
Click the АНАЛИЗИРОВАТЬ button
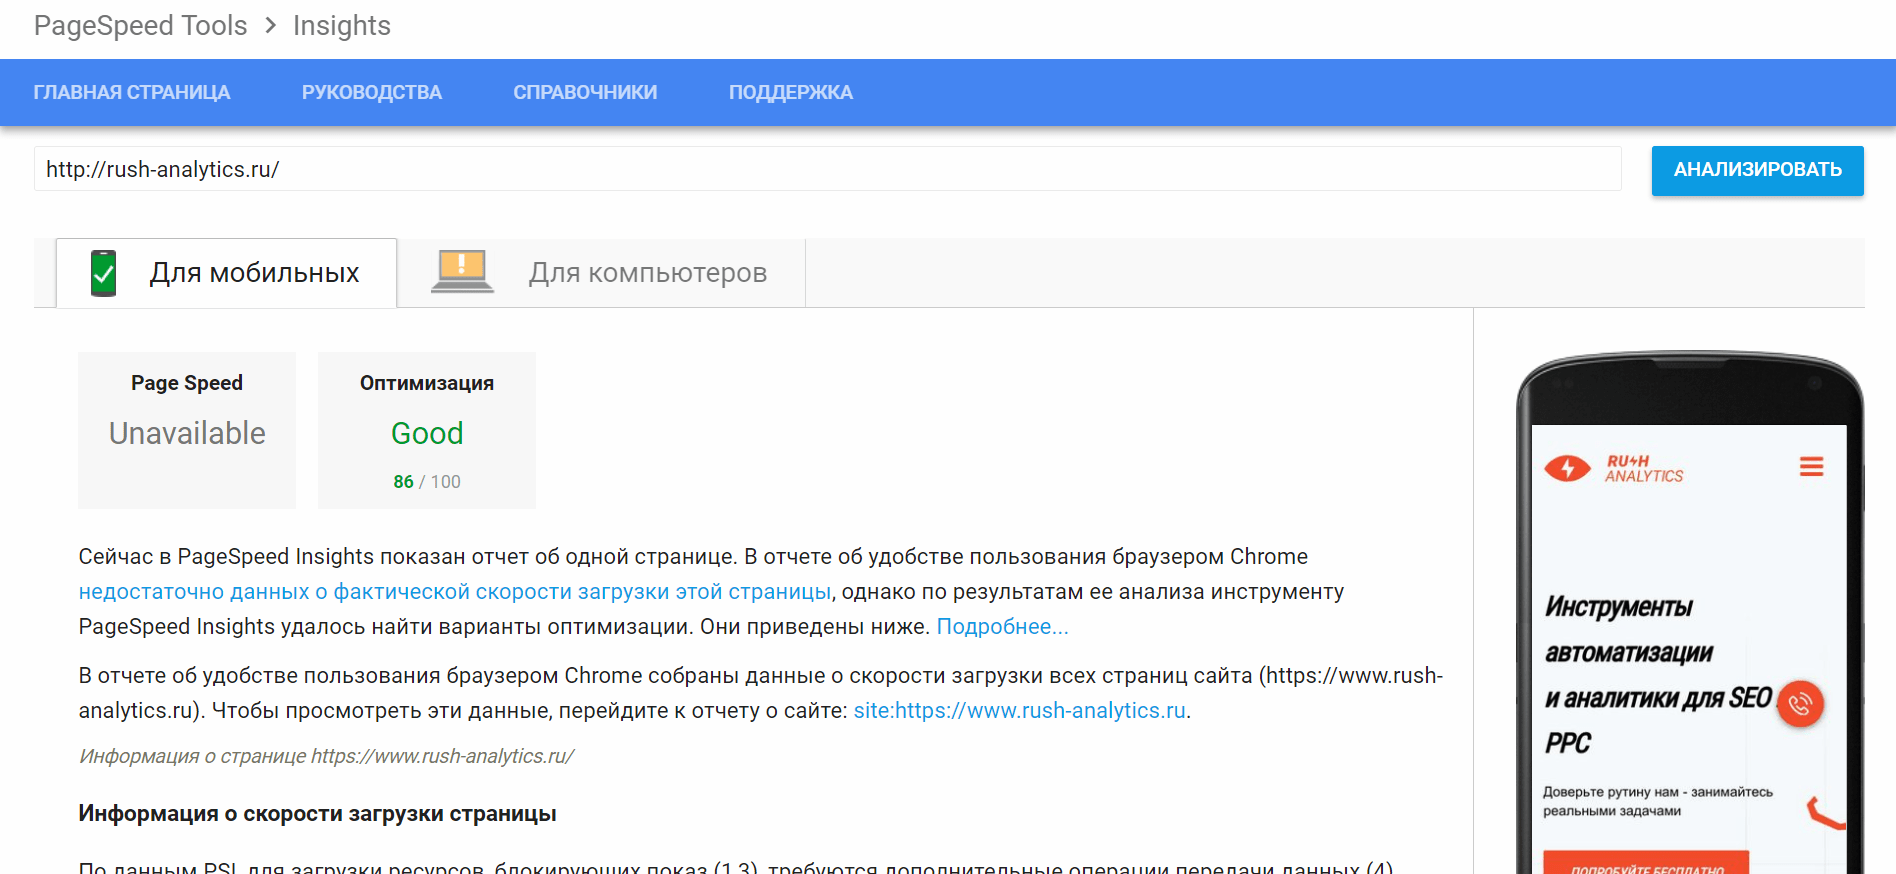point(1757,170)
